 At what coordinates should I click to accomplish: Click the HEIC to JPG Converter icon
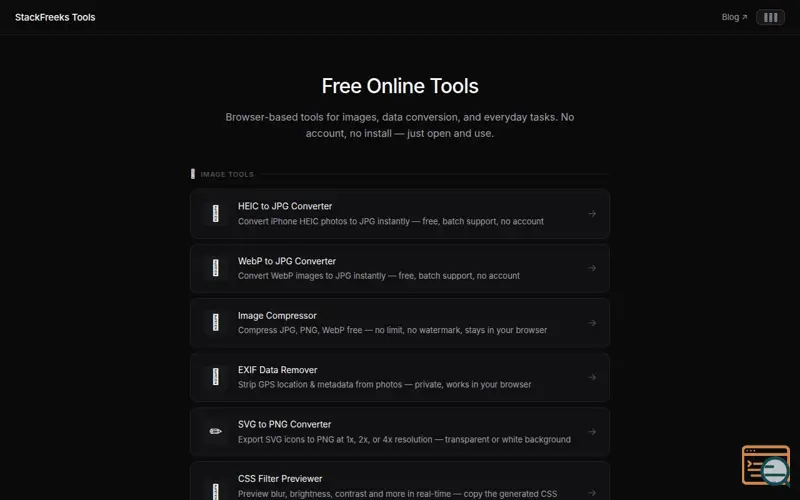click(215, 214)
